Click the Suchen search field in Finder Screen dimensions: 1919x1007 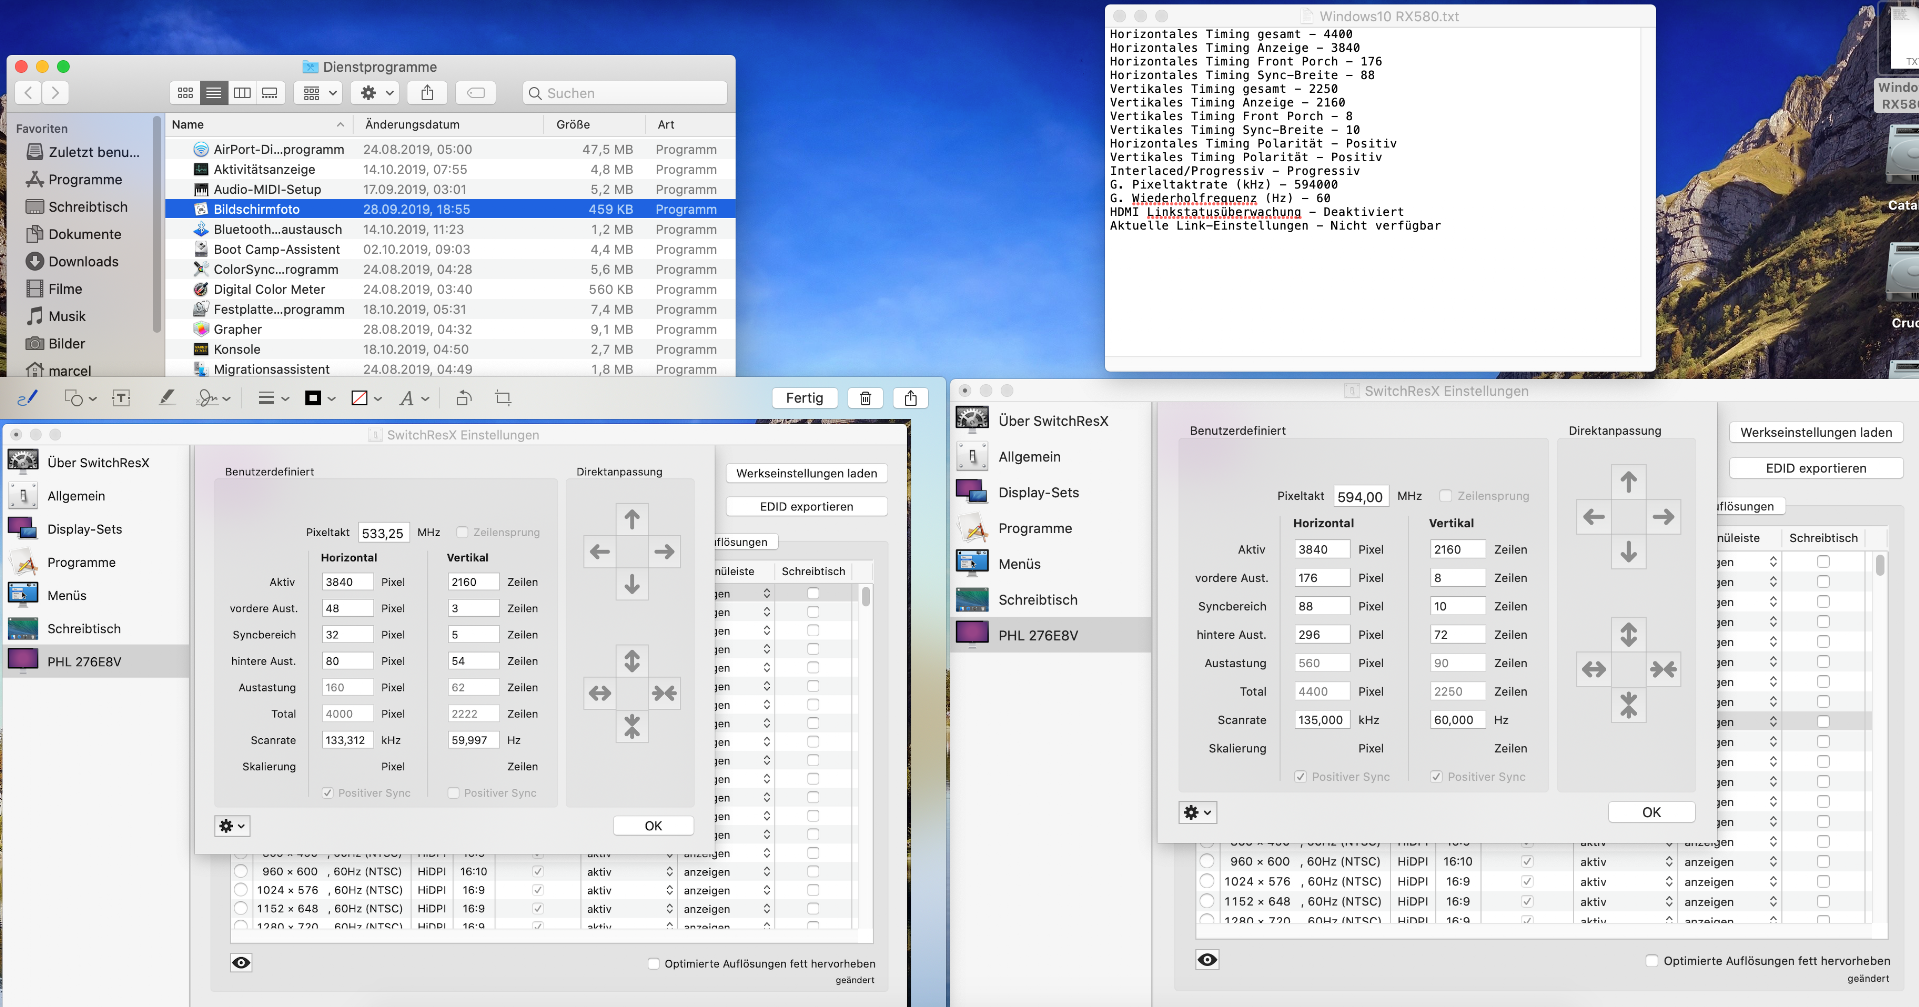coord(625,93)
